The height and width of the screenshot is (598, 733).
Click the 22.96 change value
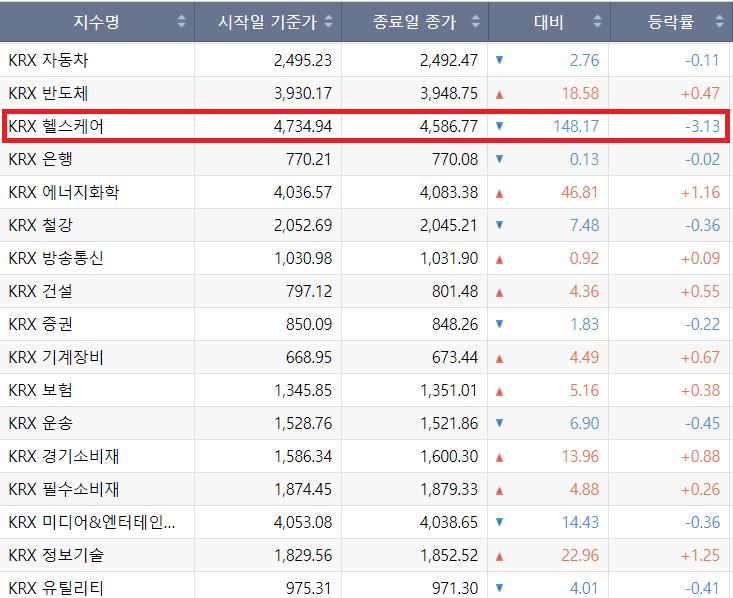580,555
